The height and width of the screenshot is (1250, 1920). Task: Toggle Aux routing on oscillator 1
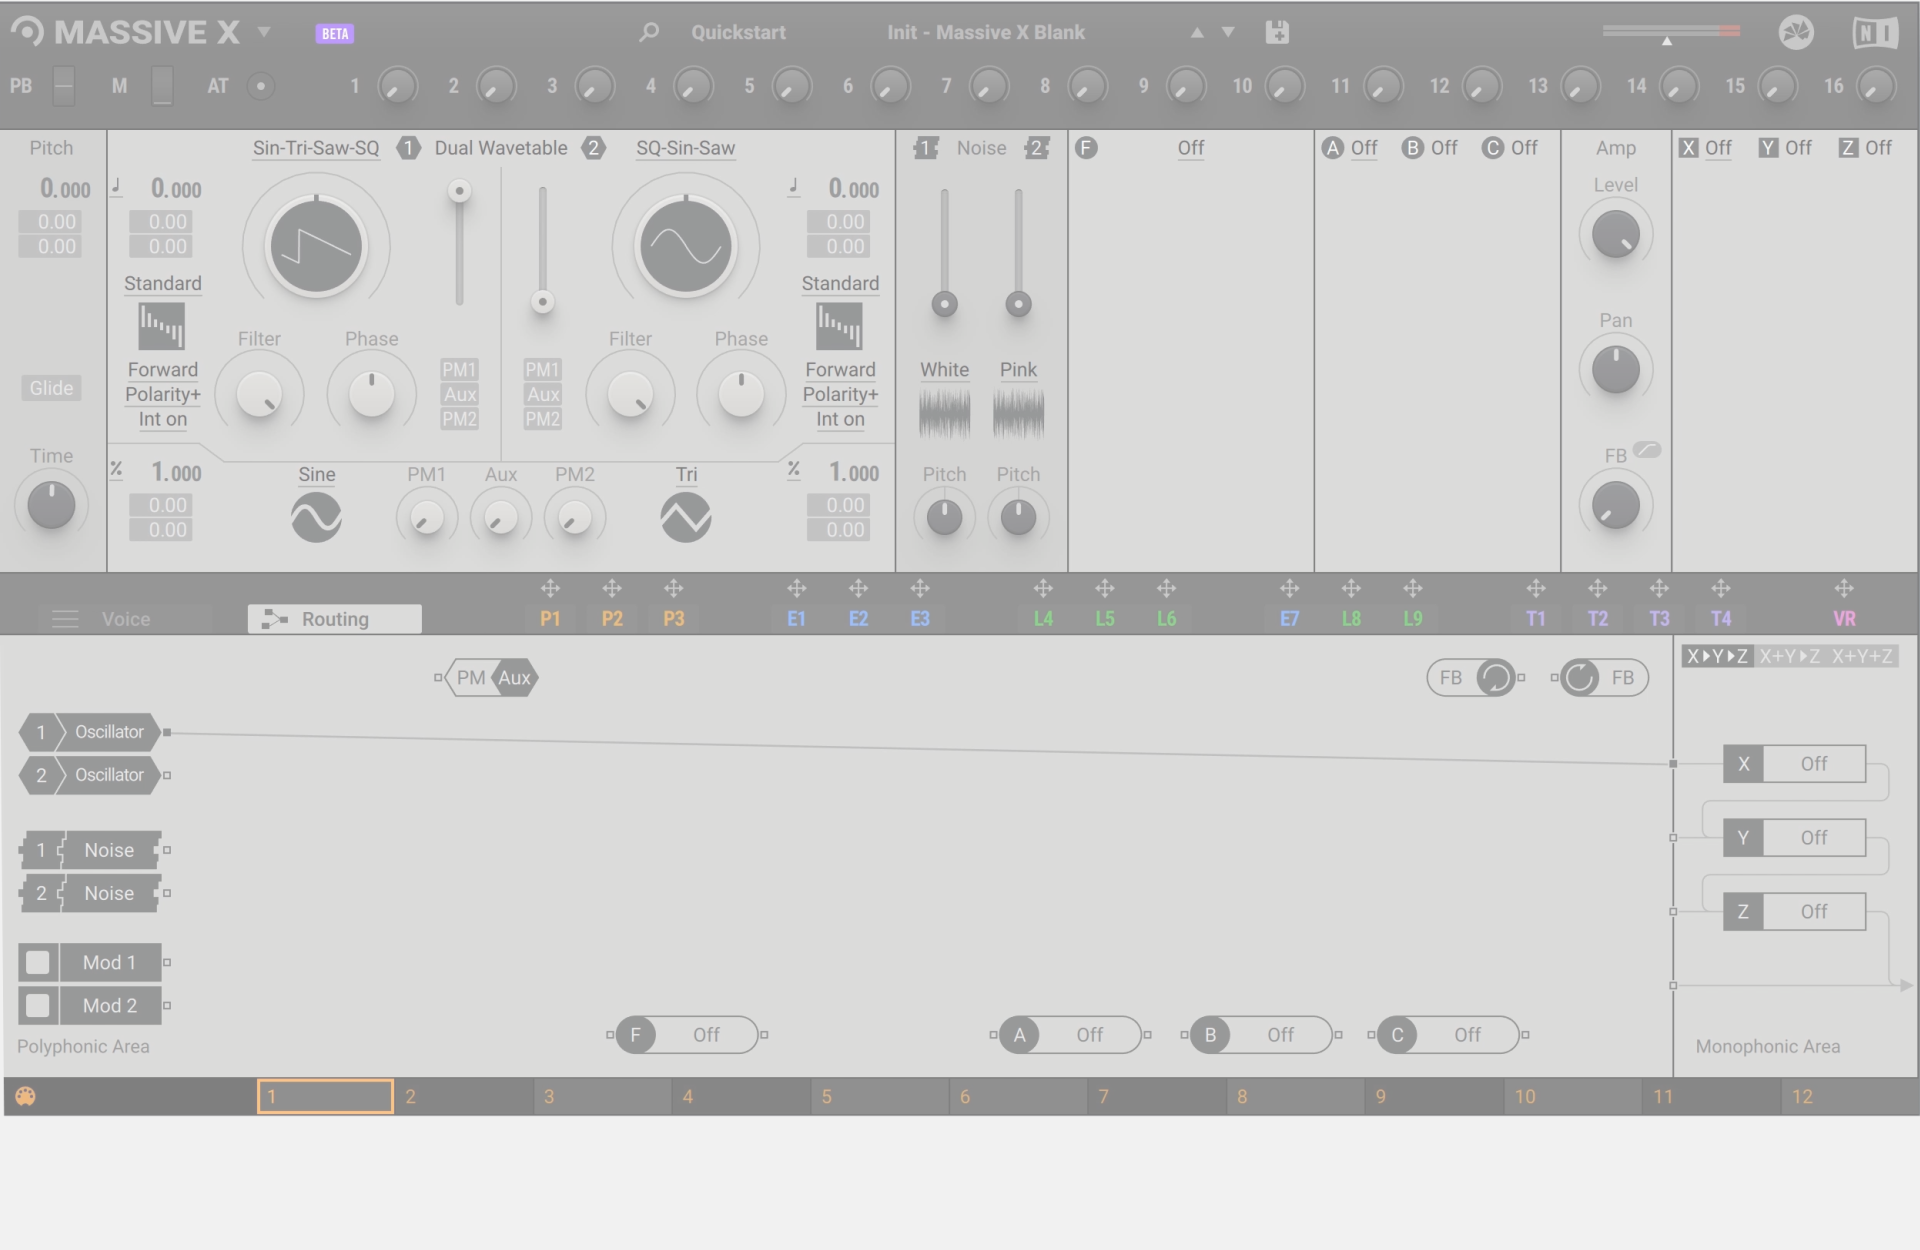tap(459, 394)
